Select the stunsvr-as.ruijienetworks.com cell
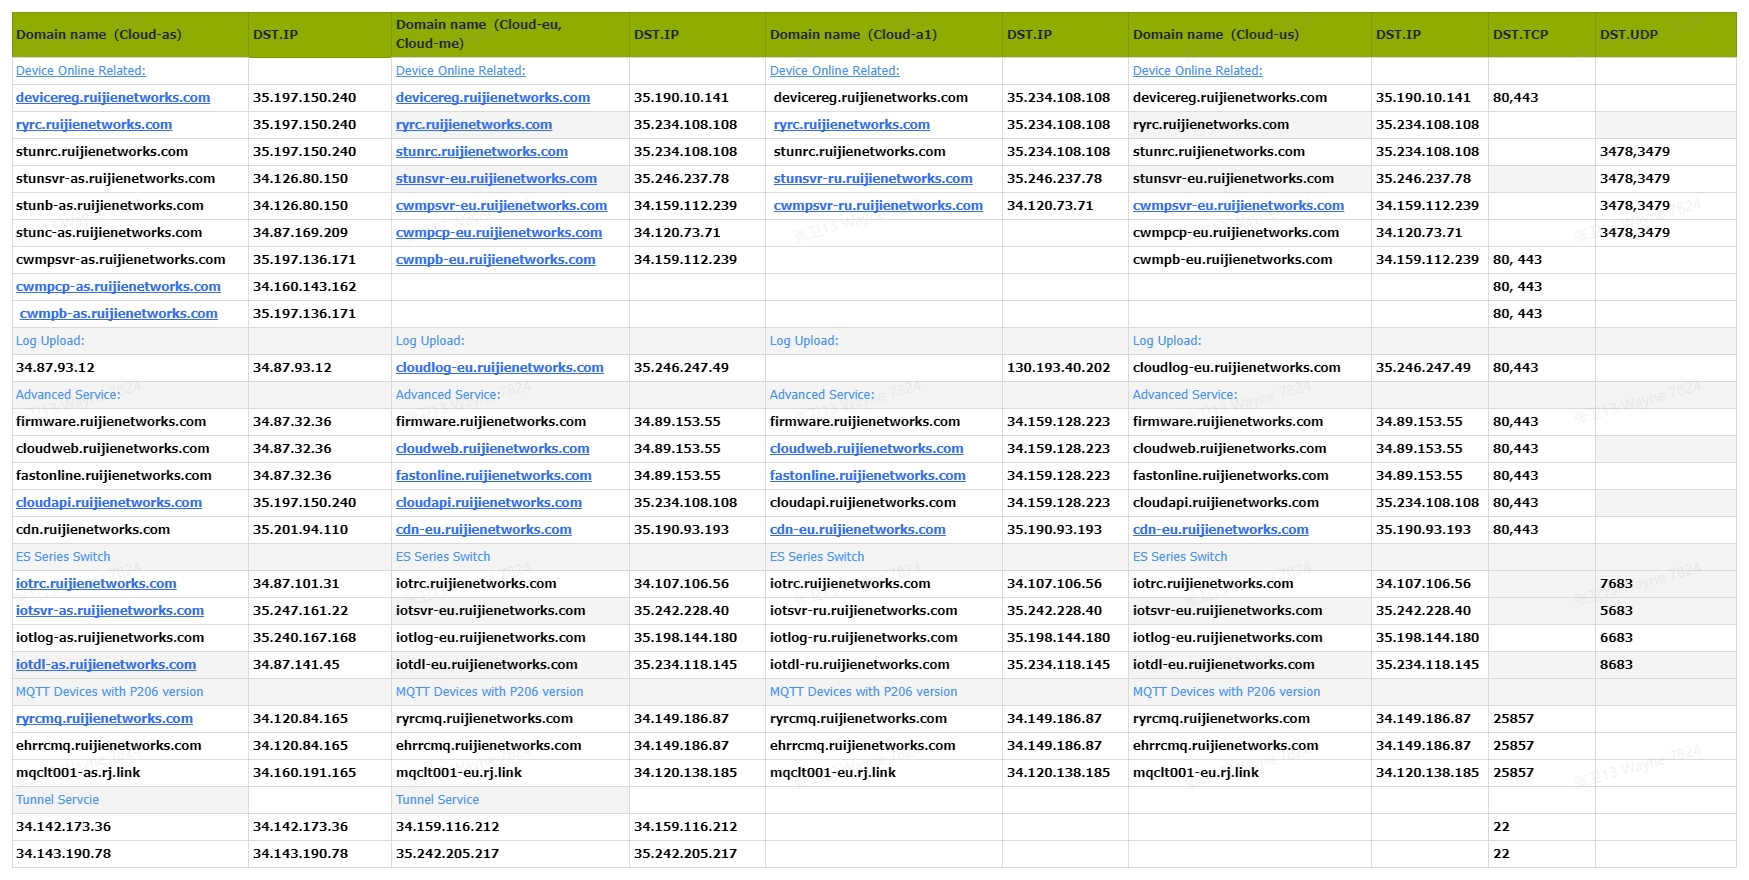This screenshot has height=880, width=1749. point(130,179)
